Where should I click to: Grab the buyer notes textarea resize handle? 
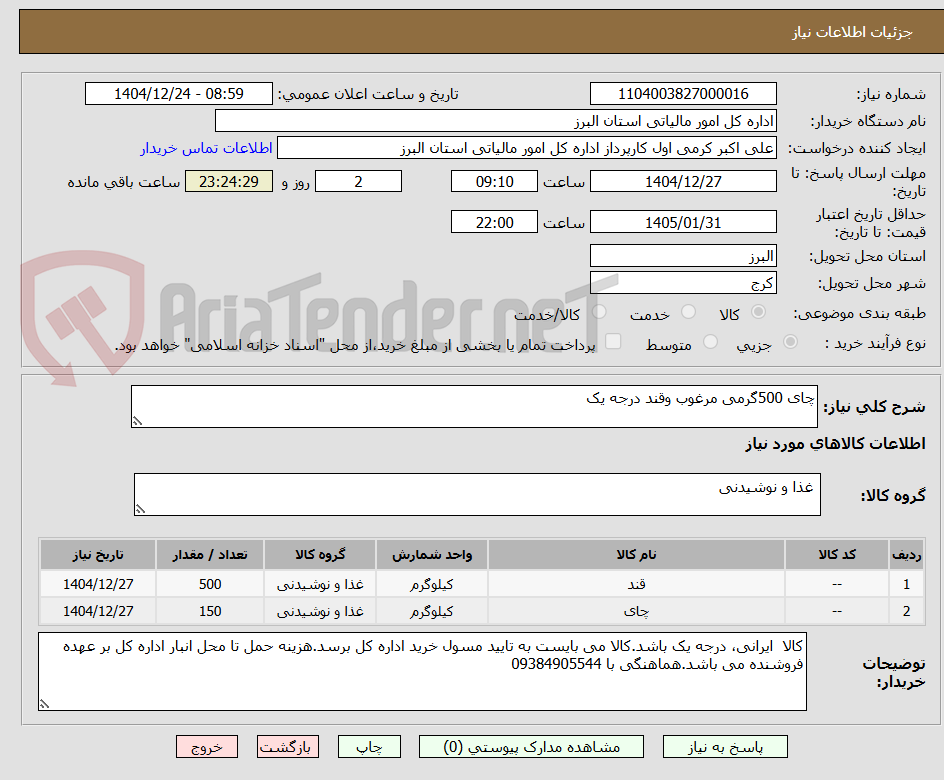pyautogui.click(x=44, y=704)
